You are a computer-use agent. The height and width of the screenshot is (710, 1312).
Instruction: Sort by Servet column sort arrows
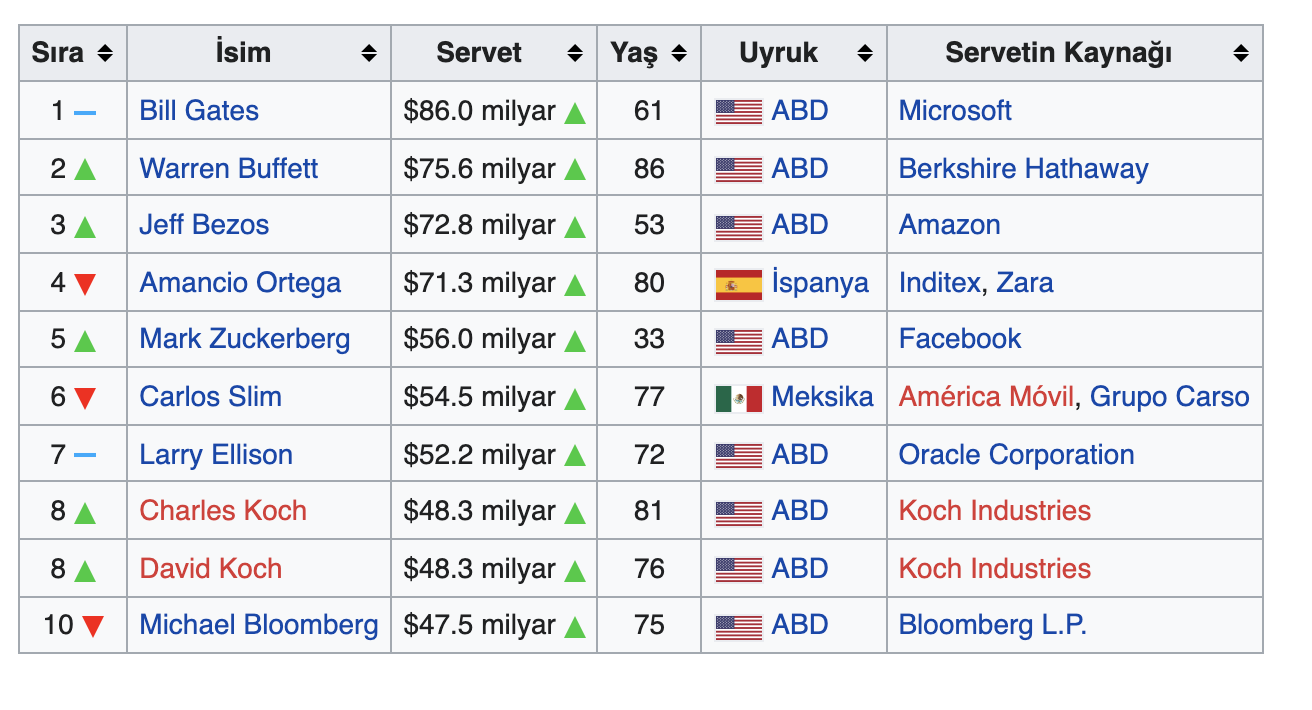[575, 54]
